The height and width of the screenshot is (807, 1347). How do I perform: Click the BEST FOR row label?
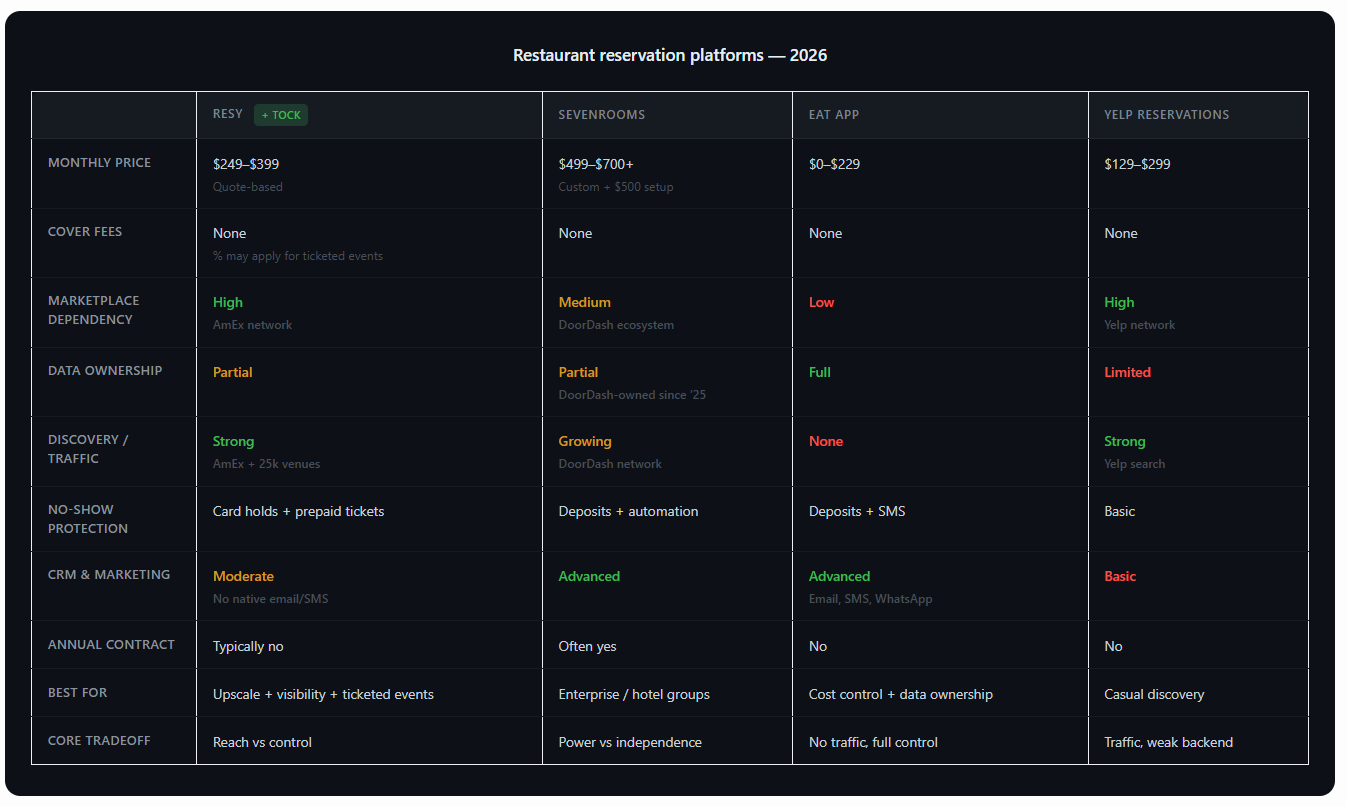coord(78,693)
